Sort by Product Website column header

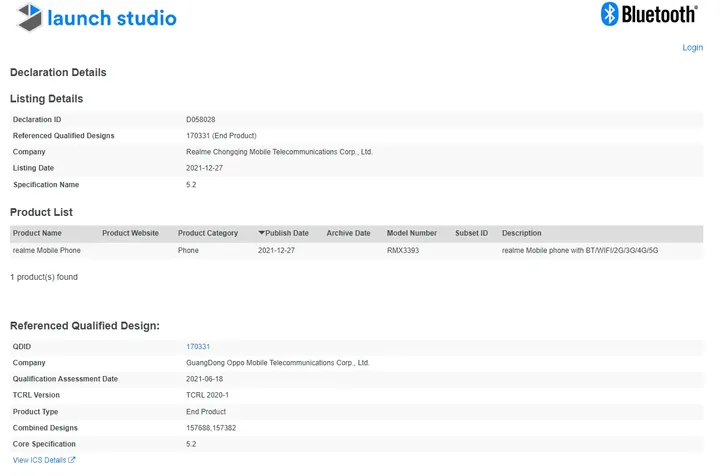tap(130, 233)
